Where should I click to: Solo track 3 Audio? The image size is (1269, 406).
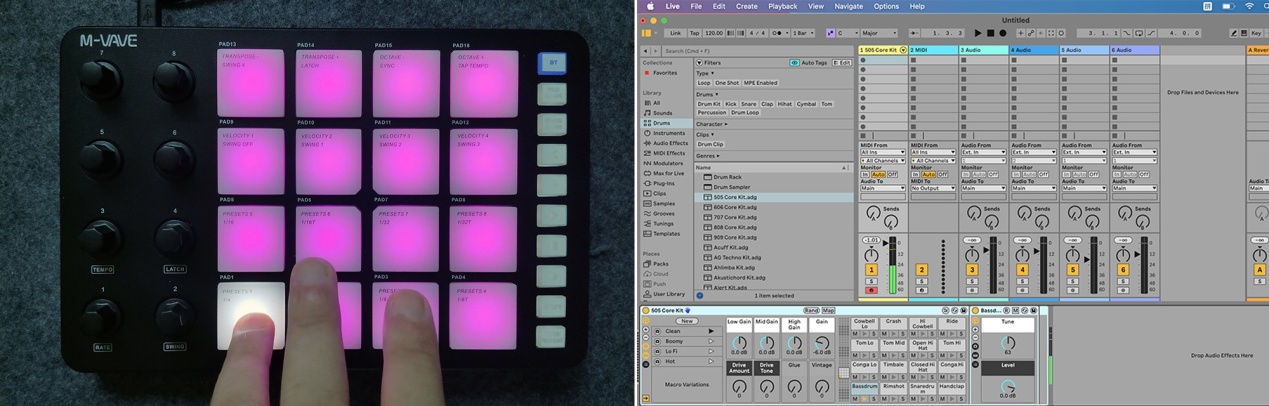coord(972,281)
